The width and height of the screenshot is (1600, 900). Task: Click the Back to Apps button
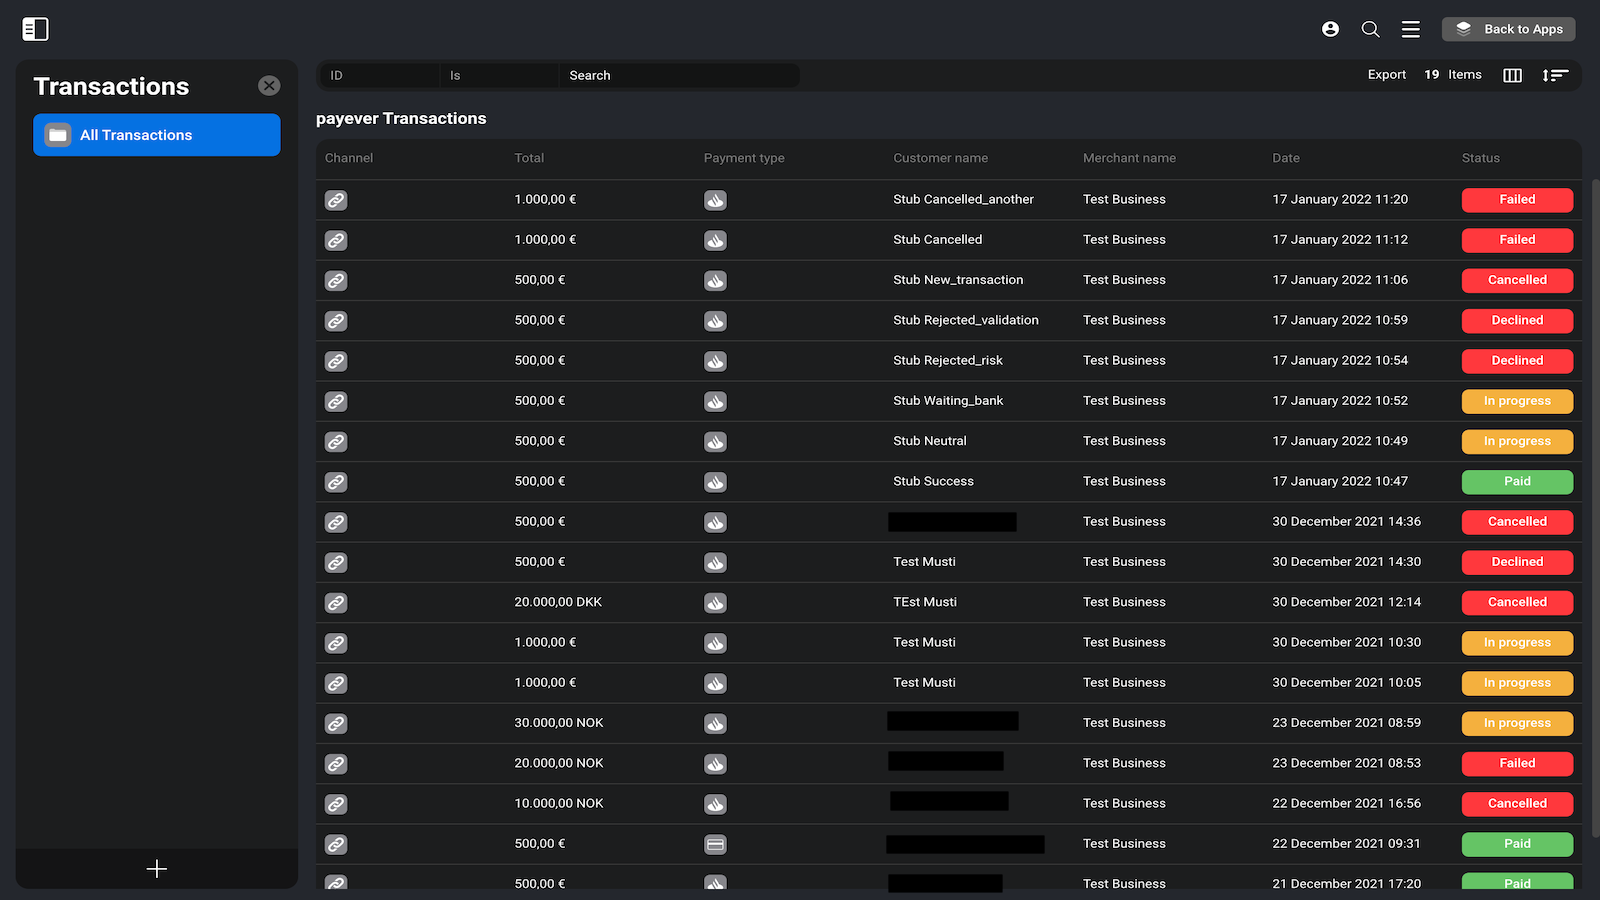1508,29
